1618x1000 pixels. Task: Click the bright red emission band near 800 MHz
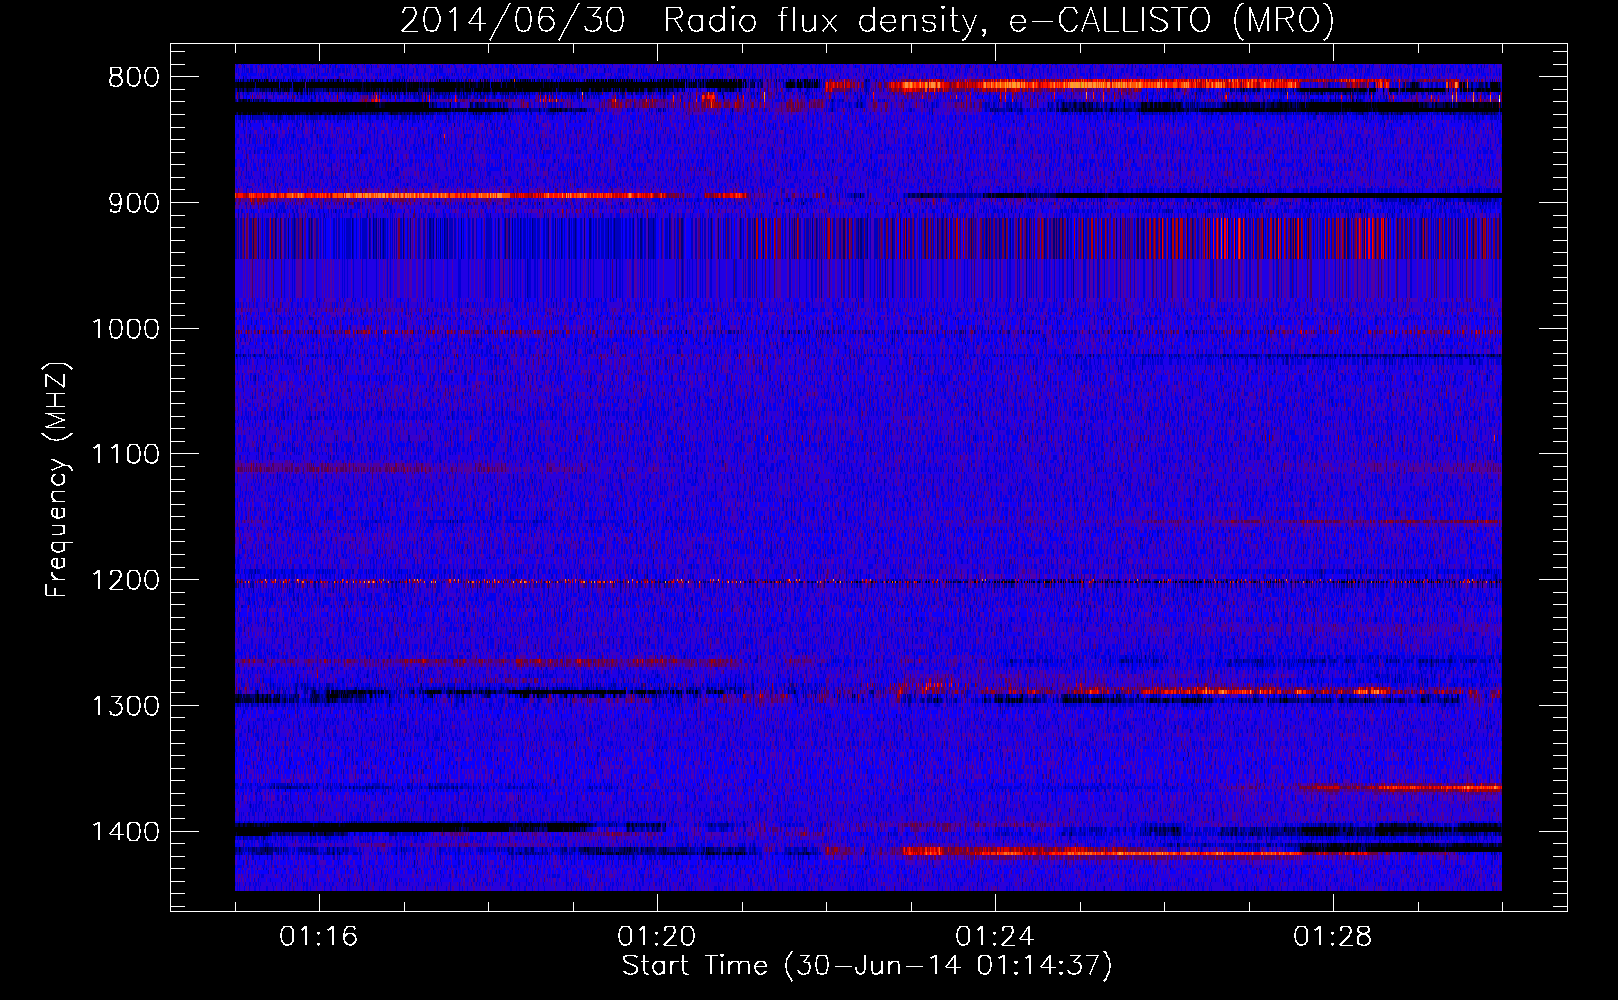tap(1140, 85)
